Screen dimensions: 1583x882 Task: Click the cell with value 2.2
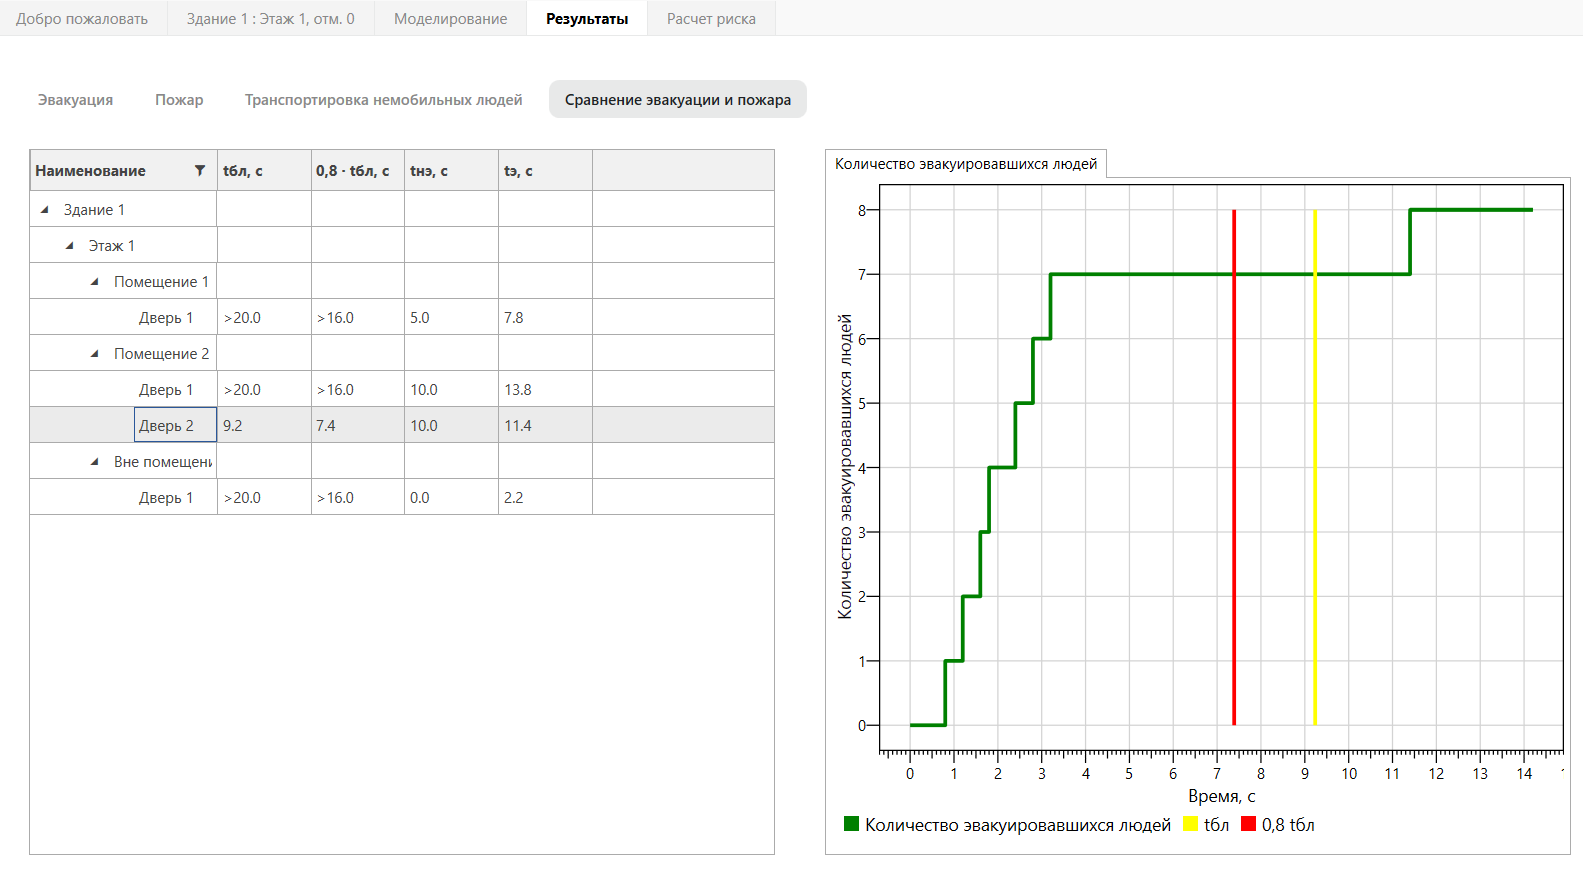tap(545, 498)
